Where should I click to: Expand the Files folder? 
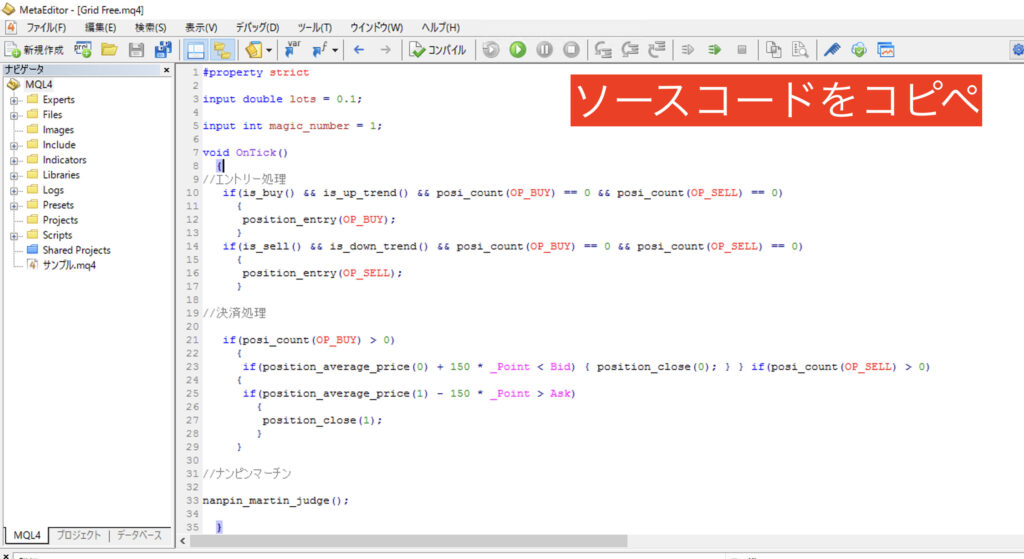point(14,116)
